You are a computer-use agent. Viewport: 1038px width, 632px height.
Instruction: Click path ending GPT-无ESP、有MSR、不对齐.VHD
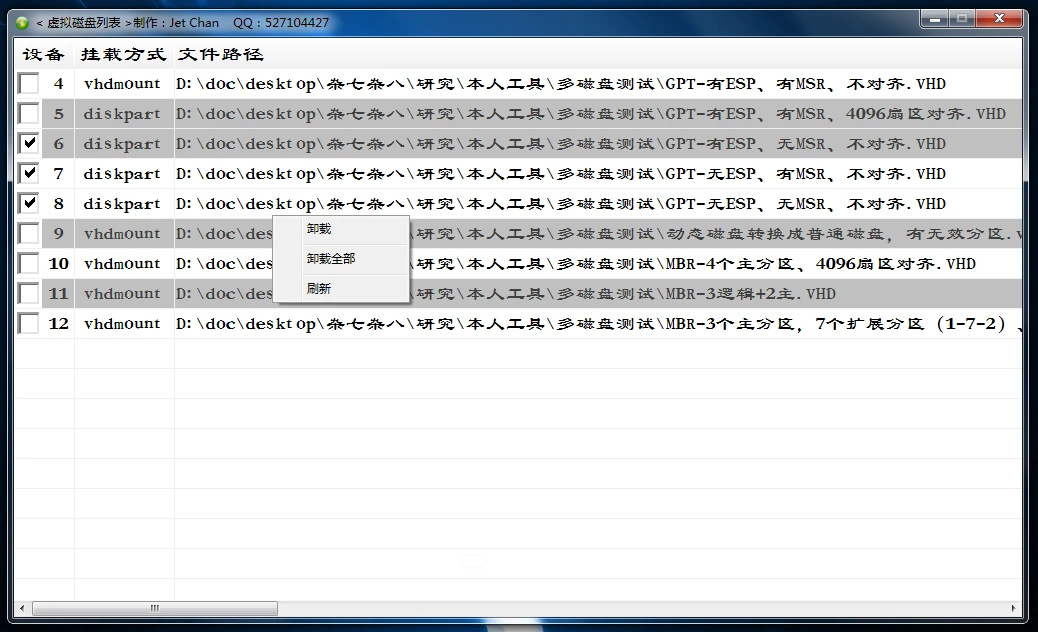(561, 173)
